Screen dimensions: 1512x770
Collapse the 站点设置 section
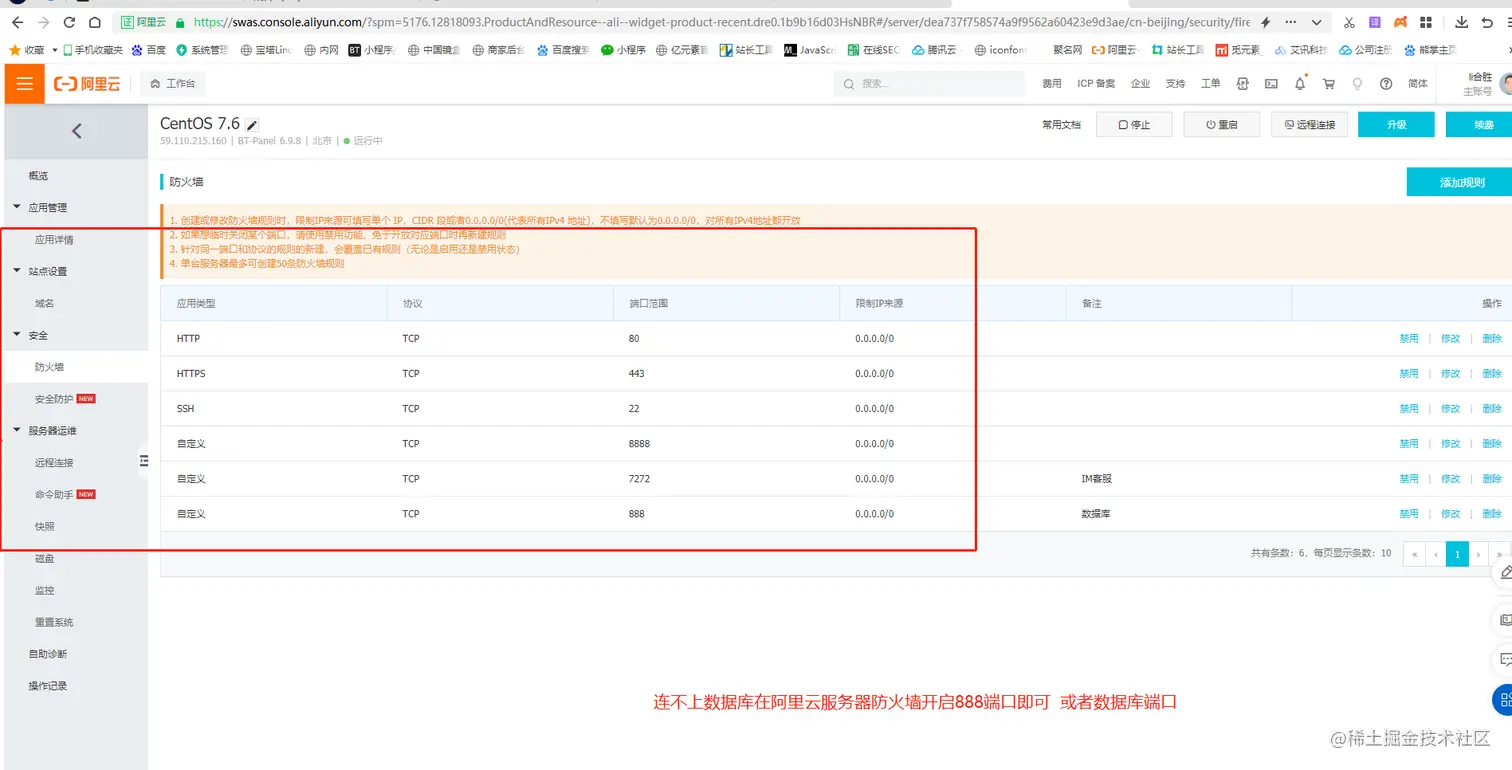tap(17, 271)
